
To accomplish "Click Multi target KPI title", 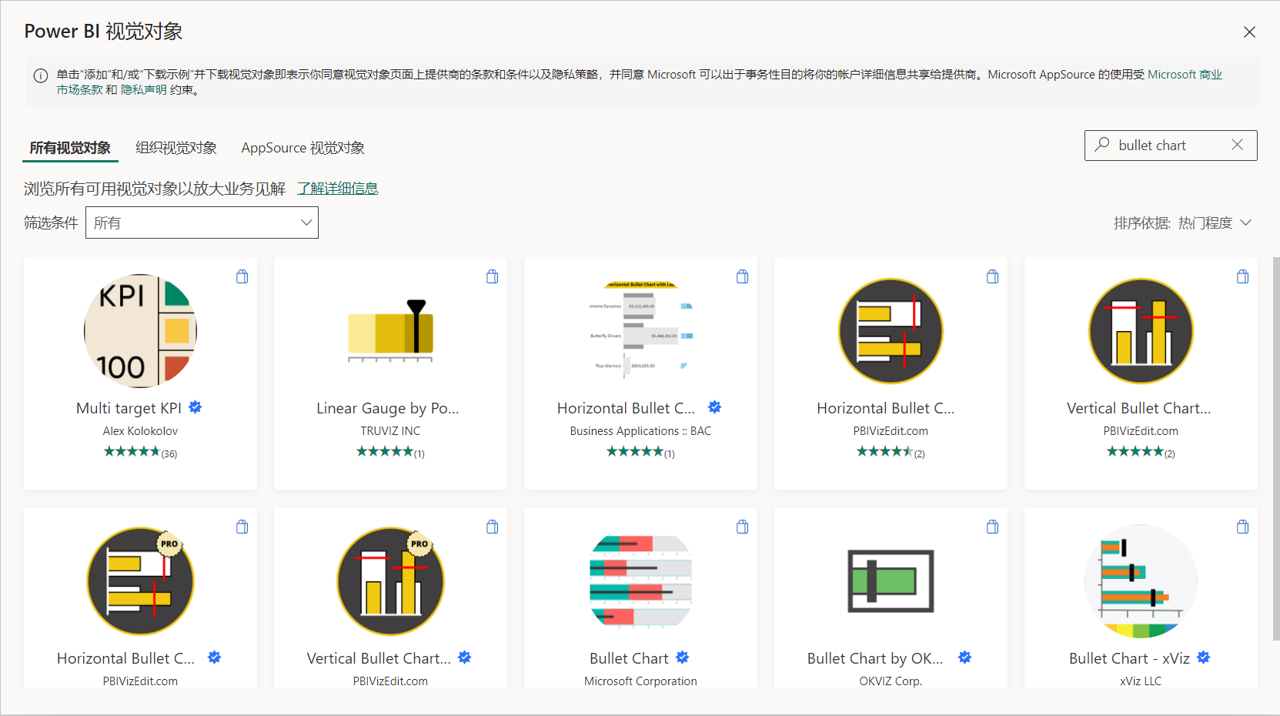I will [129, 408].
